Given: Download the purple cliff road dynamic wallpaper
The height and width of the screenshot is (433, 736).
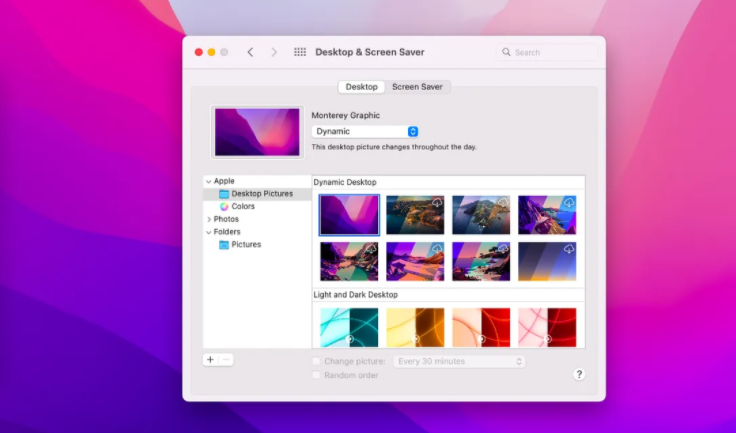Looking at the screenshot, I should [x=569, y=202].
